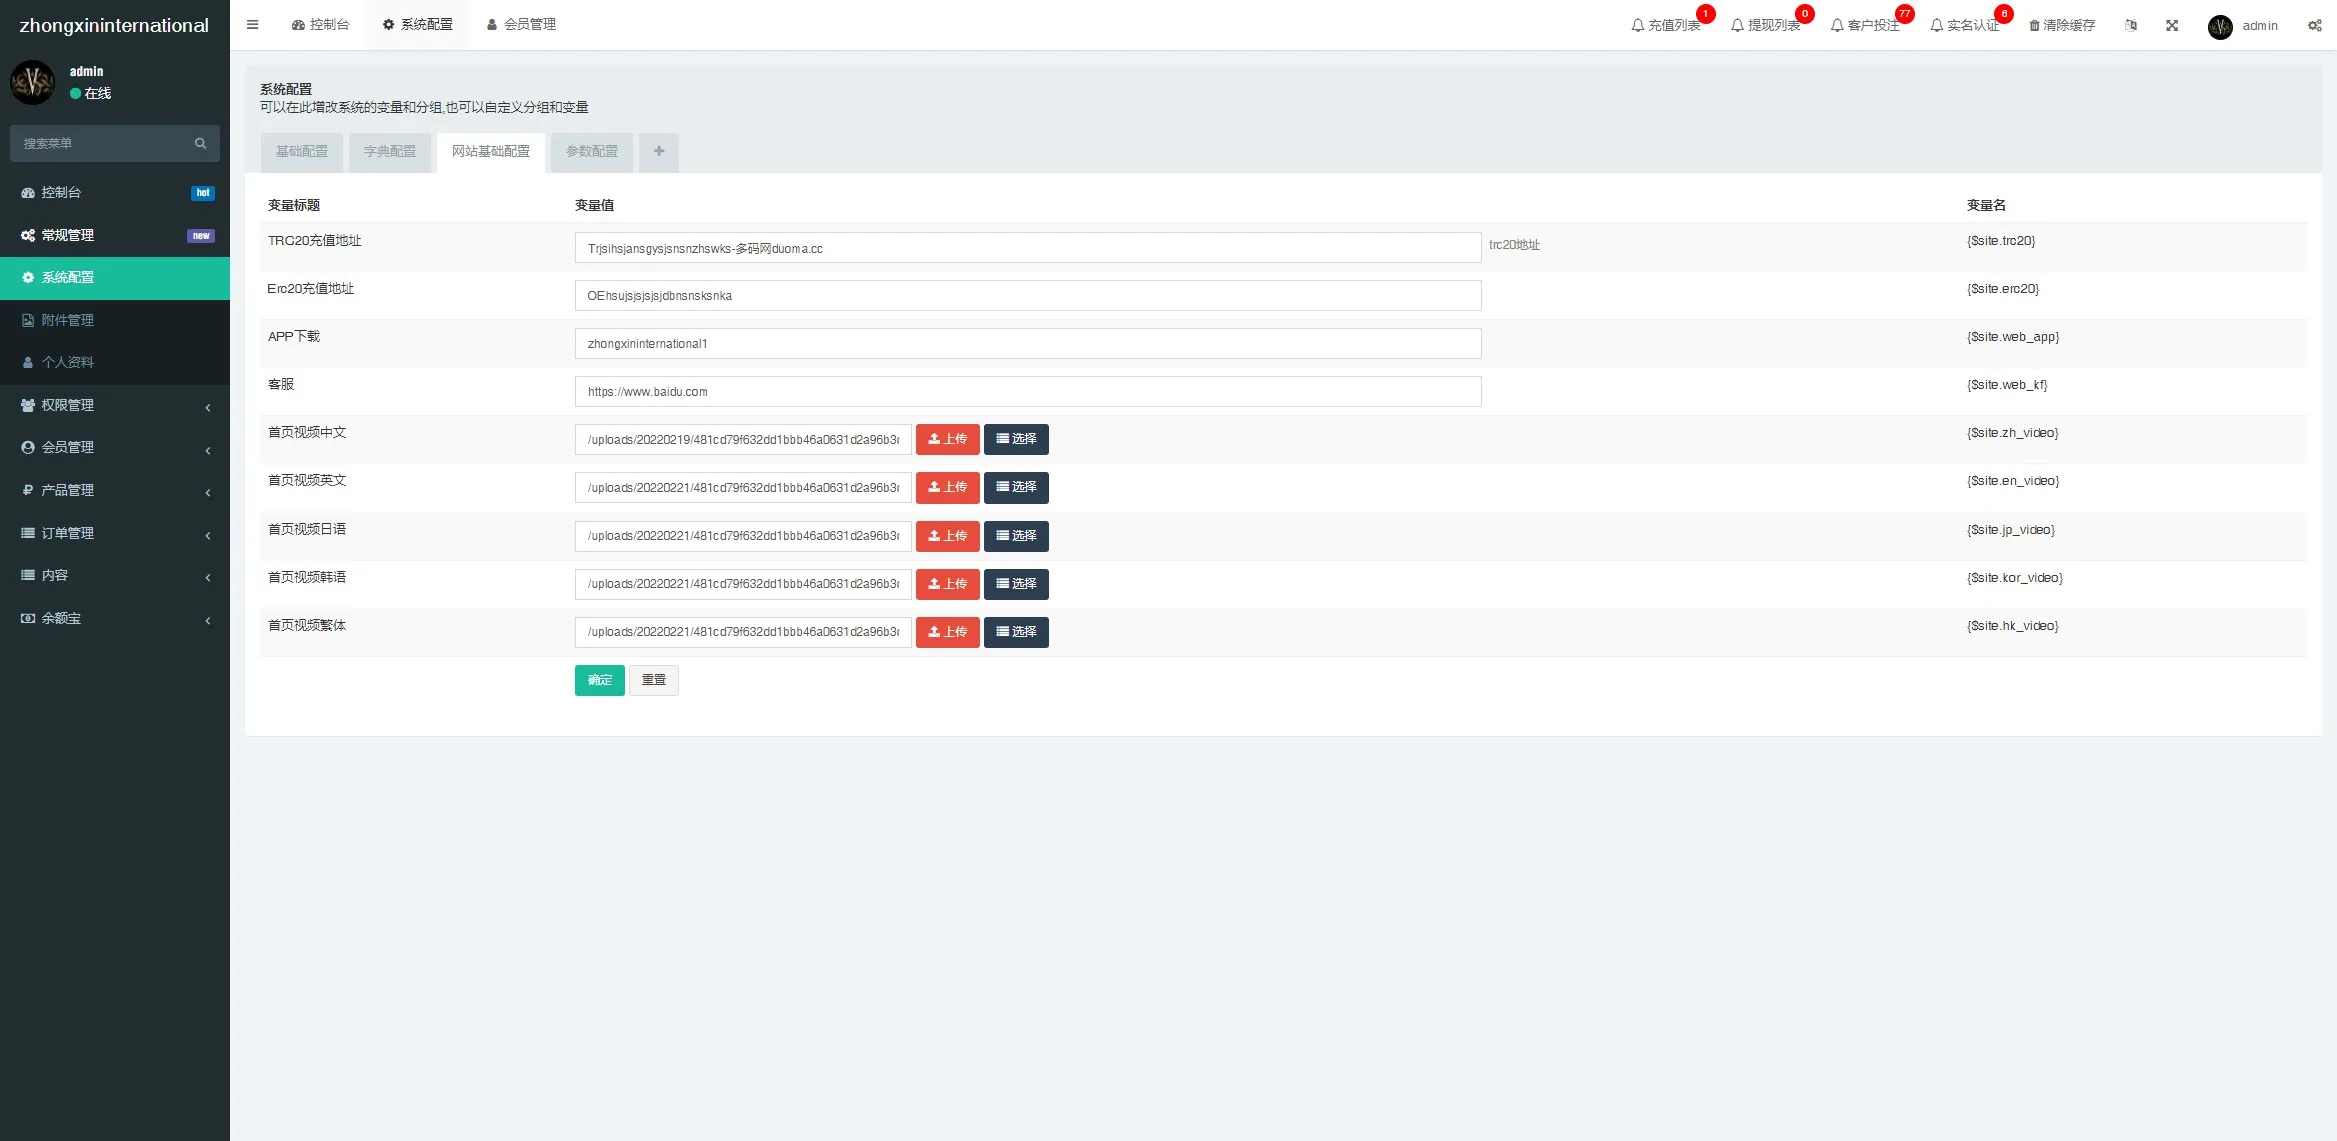Click into the TRC20充值地址 input field
This screenshot has width=2337, height=1141.
pos(1027,248)
